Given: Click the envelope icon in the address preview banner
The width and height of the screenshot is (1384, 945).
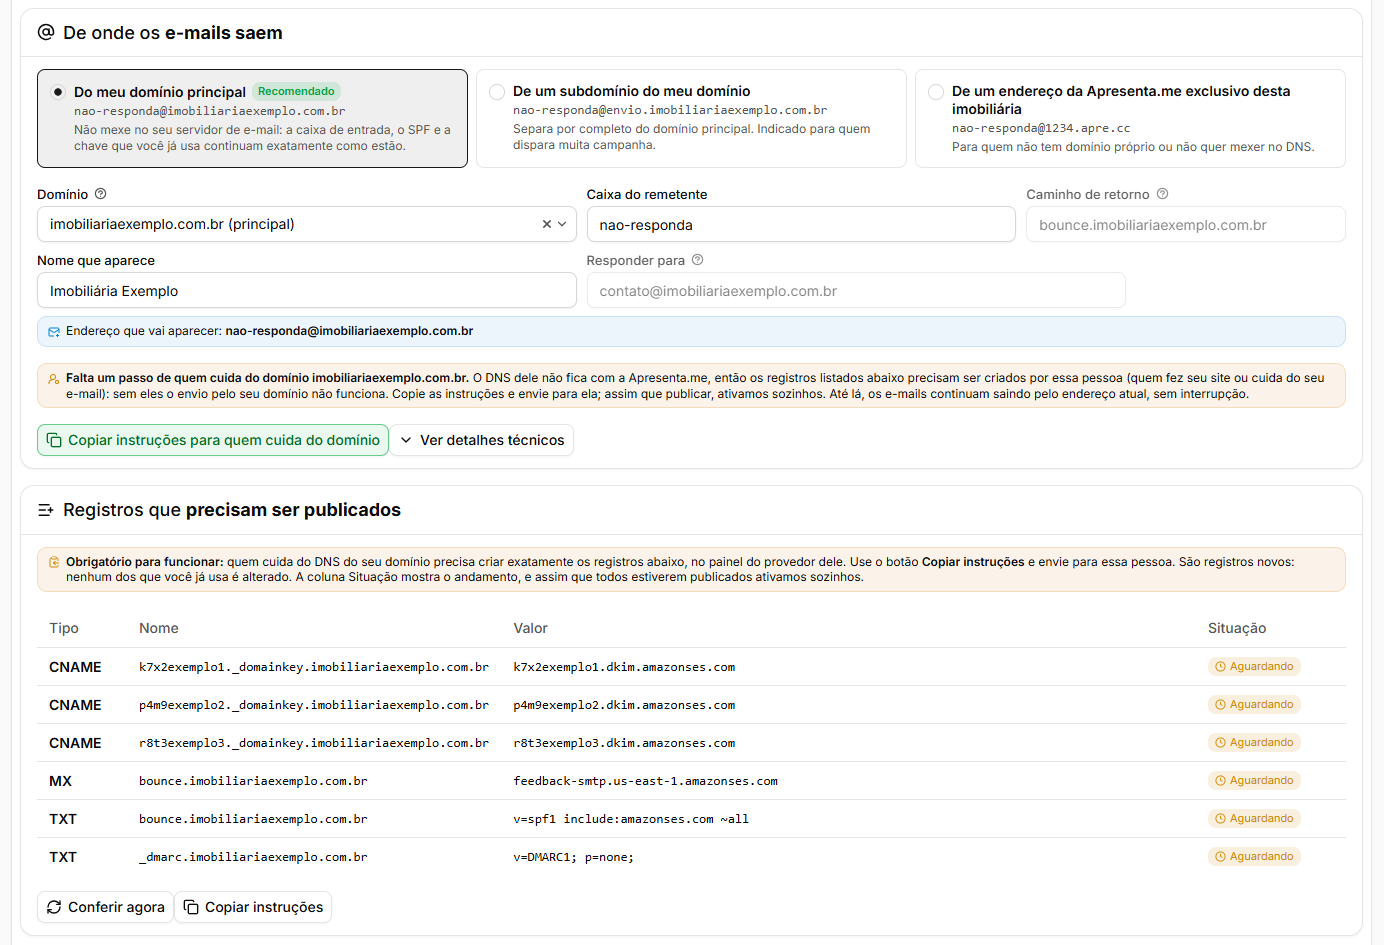Looking at the screenshot, I should (54, 332).
